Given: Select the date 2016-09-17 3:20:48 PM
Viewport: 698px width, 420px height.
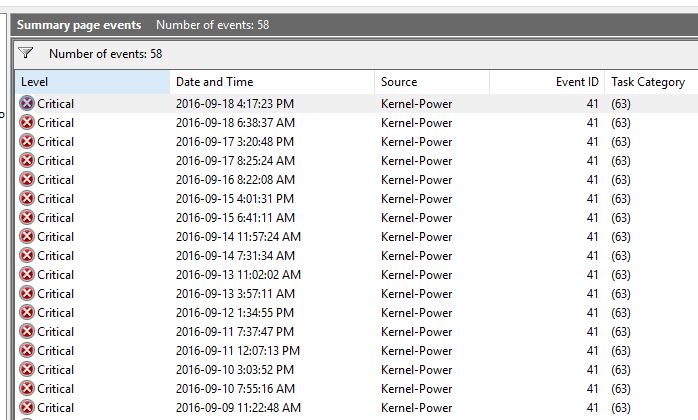Looking at the screenshot, I should [235, 142].
